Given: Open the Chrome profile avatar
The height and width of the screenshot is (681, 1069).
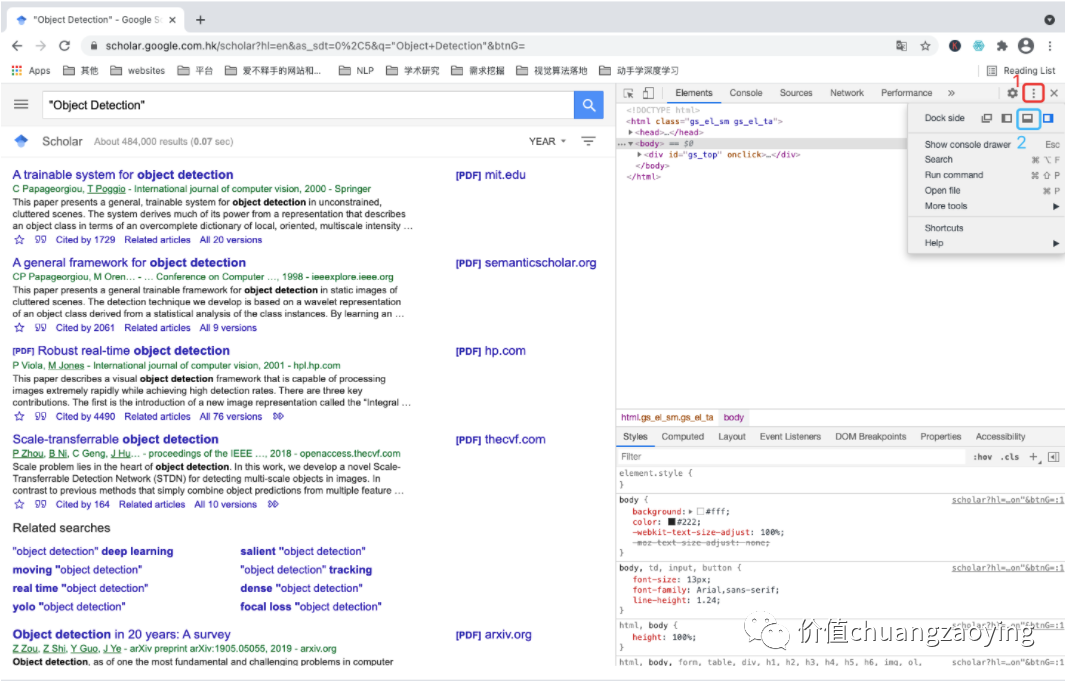Looking at the screenshot, I should (1025, 46).
